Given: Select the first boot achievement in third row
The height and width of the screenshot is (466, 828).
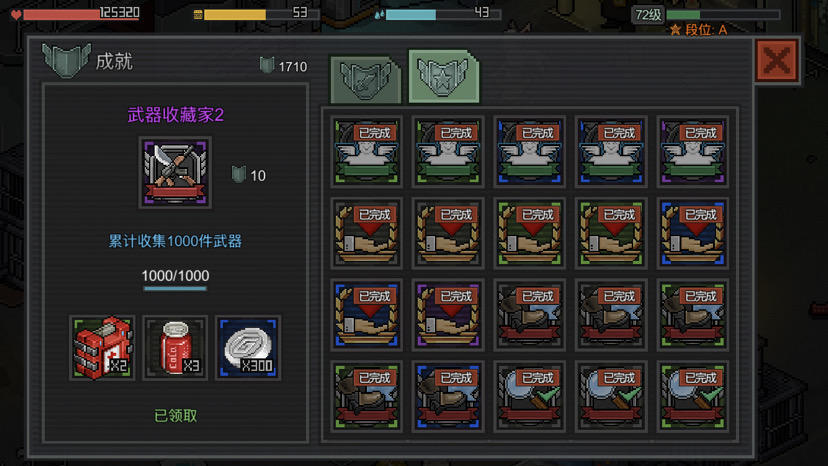Looking at the screenshot, I should pyautogui.click(x=530, y=315).
